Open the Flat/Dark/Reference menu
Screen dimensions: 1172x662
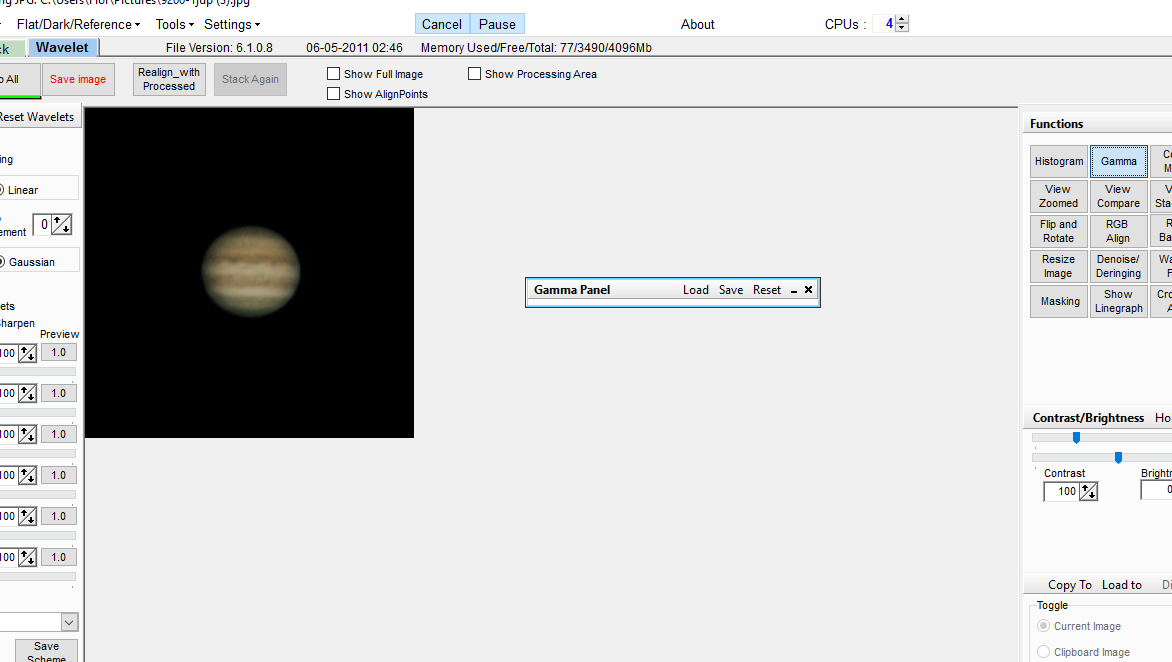point(78,25)
